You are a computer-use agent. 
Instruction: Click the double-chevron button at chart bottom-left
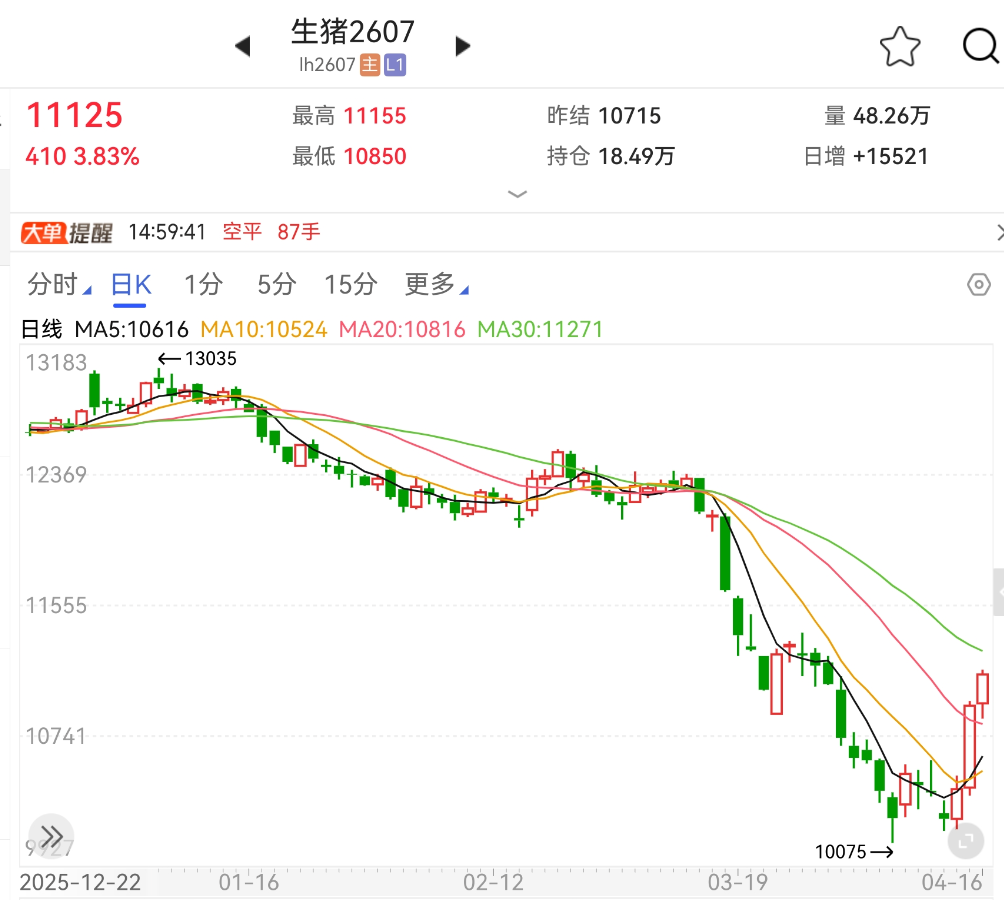tap(52, 836)
